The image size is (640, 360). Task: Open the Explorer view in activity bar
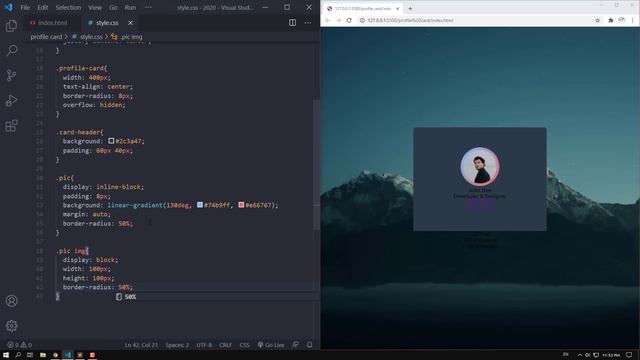tap(11, 26)
